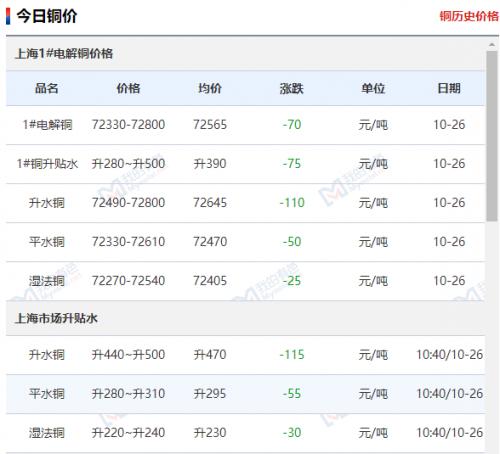
Task: Click the -30 change value
Action: [292, 433]
